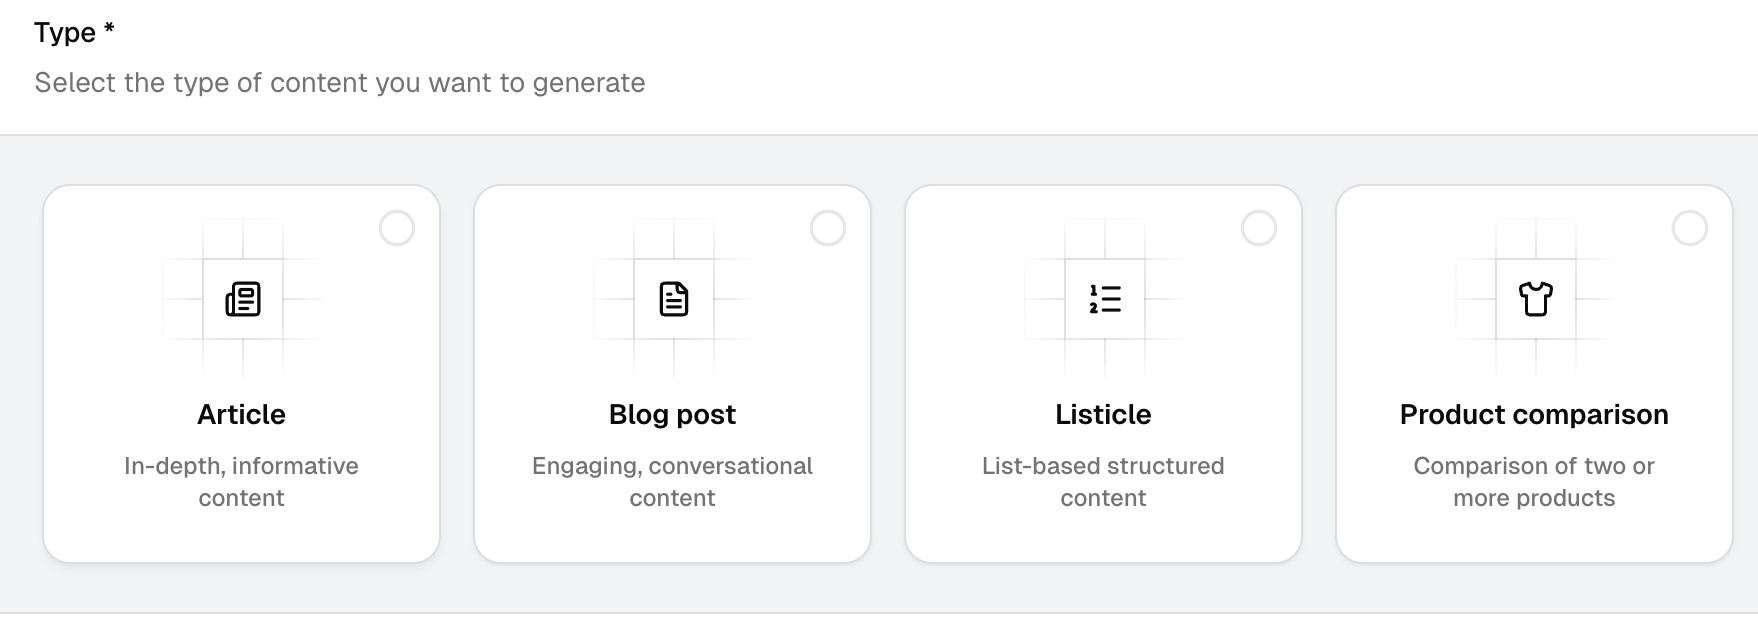
Task: Click the numbered list icon for Listicle
Action: click(1104, 299)
